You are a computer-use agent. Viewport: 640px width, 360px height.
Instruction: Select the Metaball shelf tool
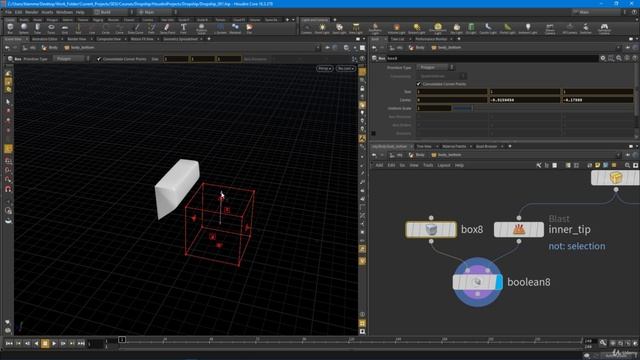(x=235, y=28)
